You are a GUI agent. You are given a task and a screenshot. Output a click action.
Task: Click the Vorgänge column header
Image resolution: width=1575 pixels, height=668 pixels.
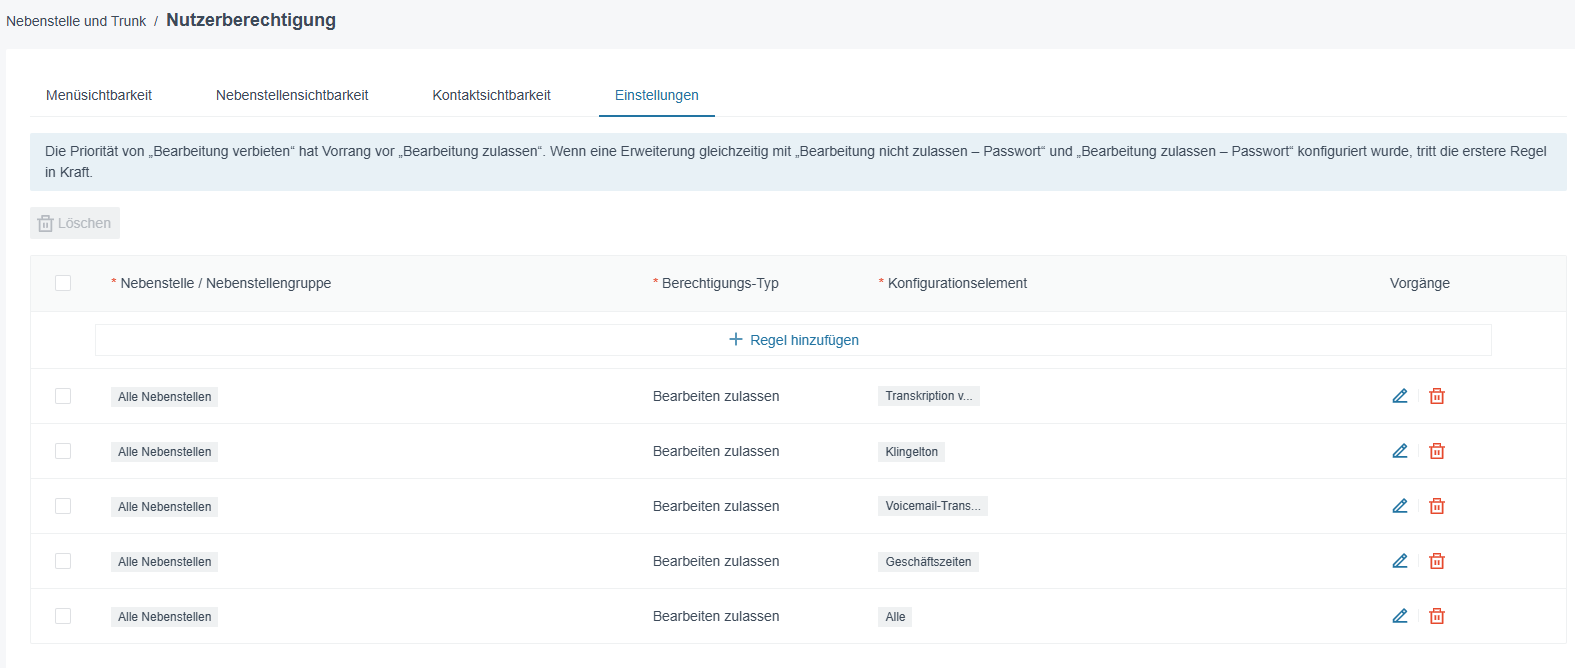(x=1420, y=283)
